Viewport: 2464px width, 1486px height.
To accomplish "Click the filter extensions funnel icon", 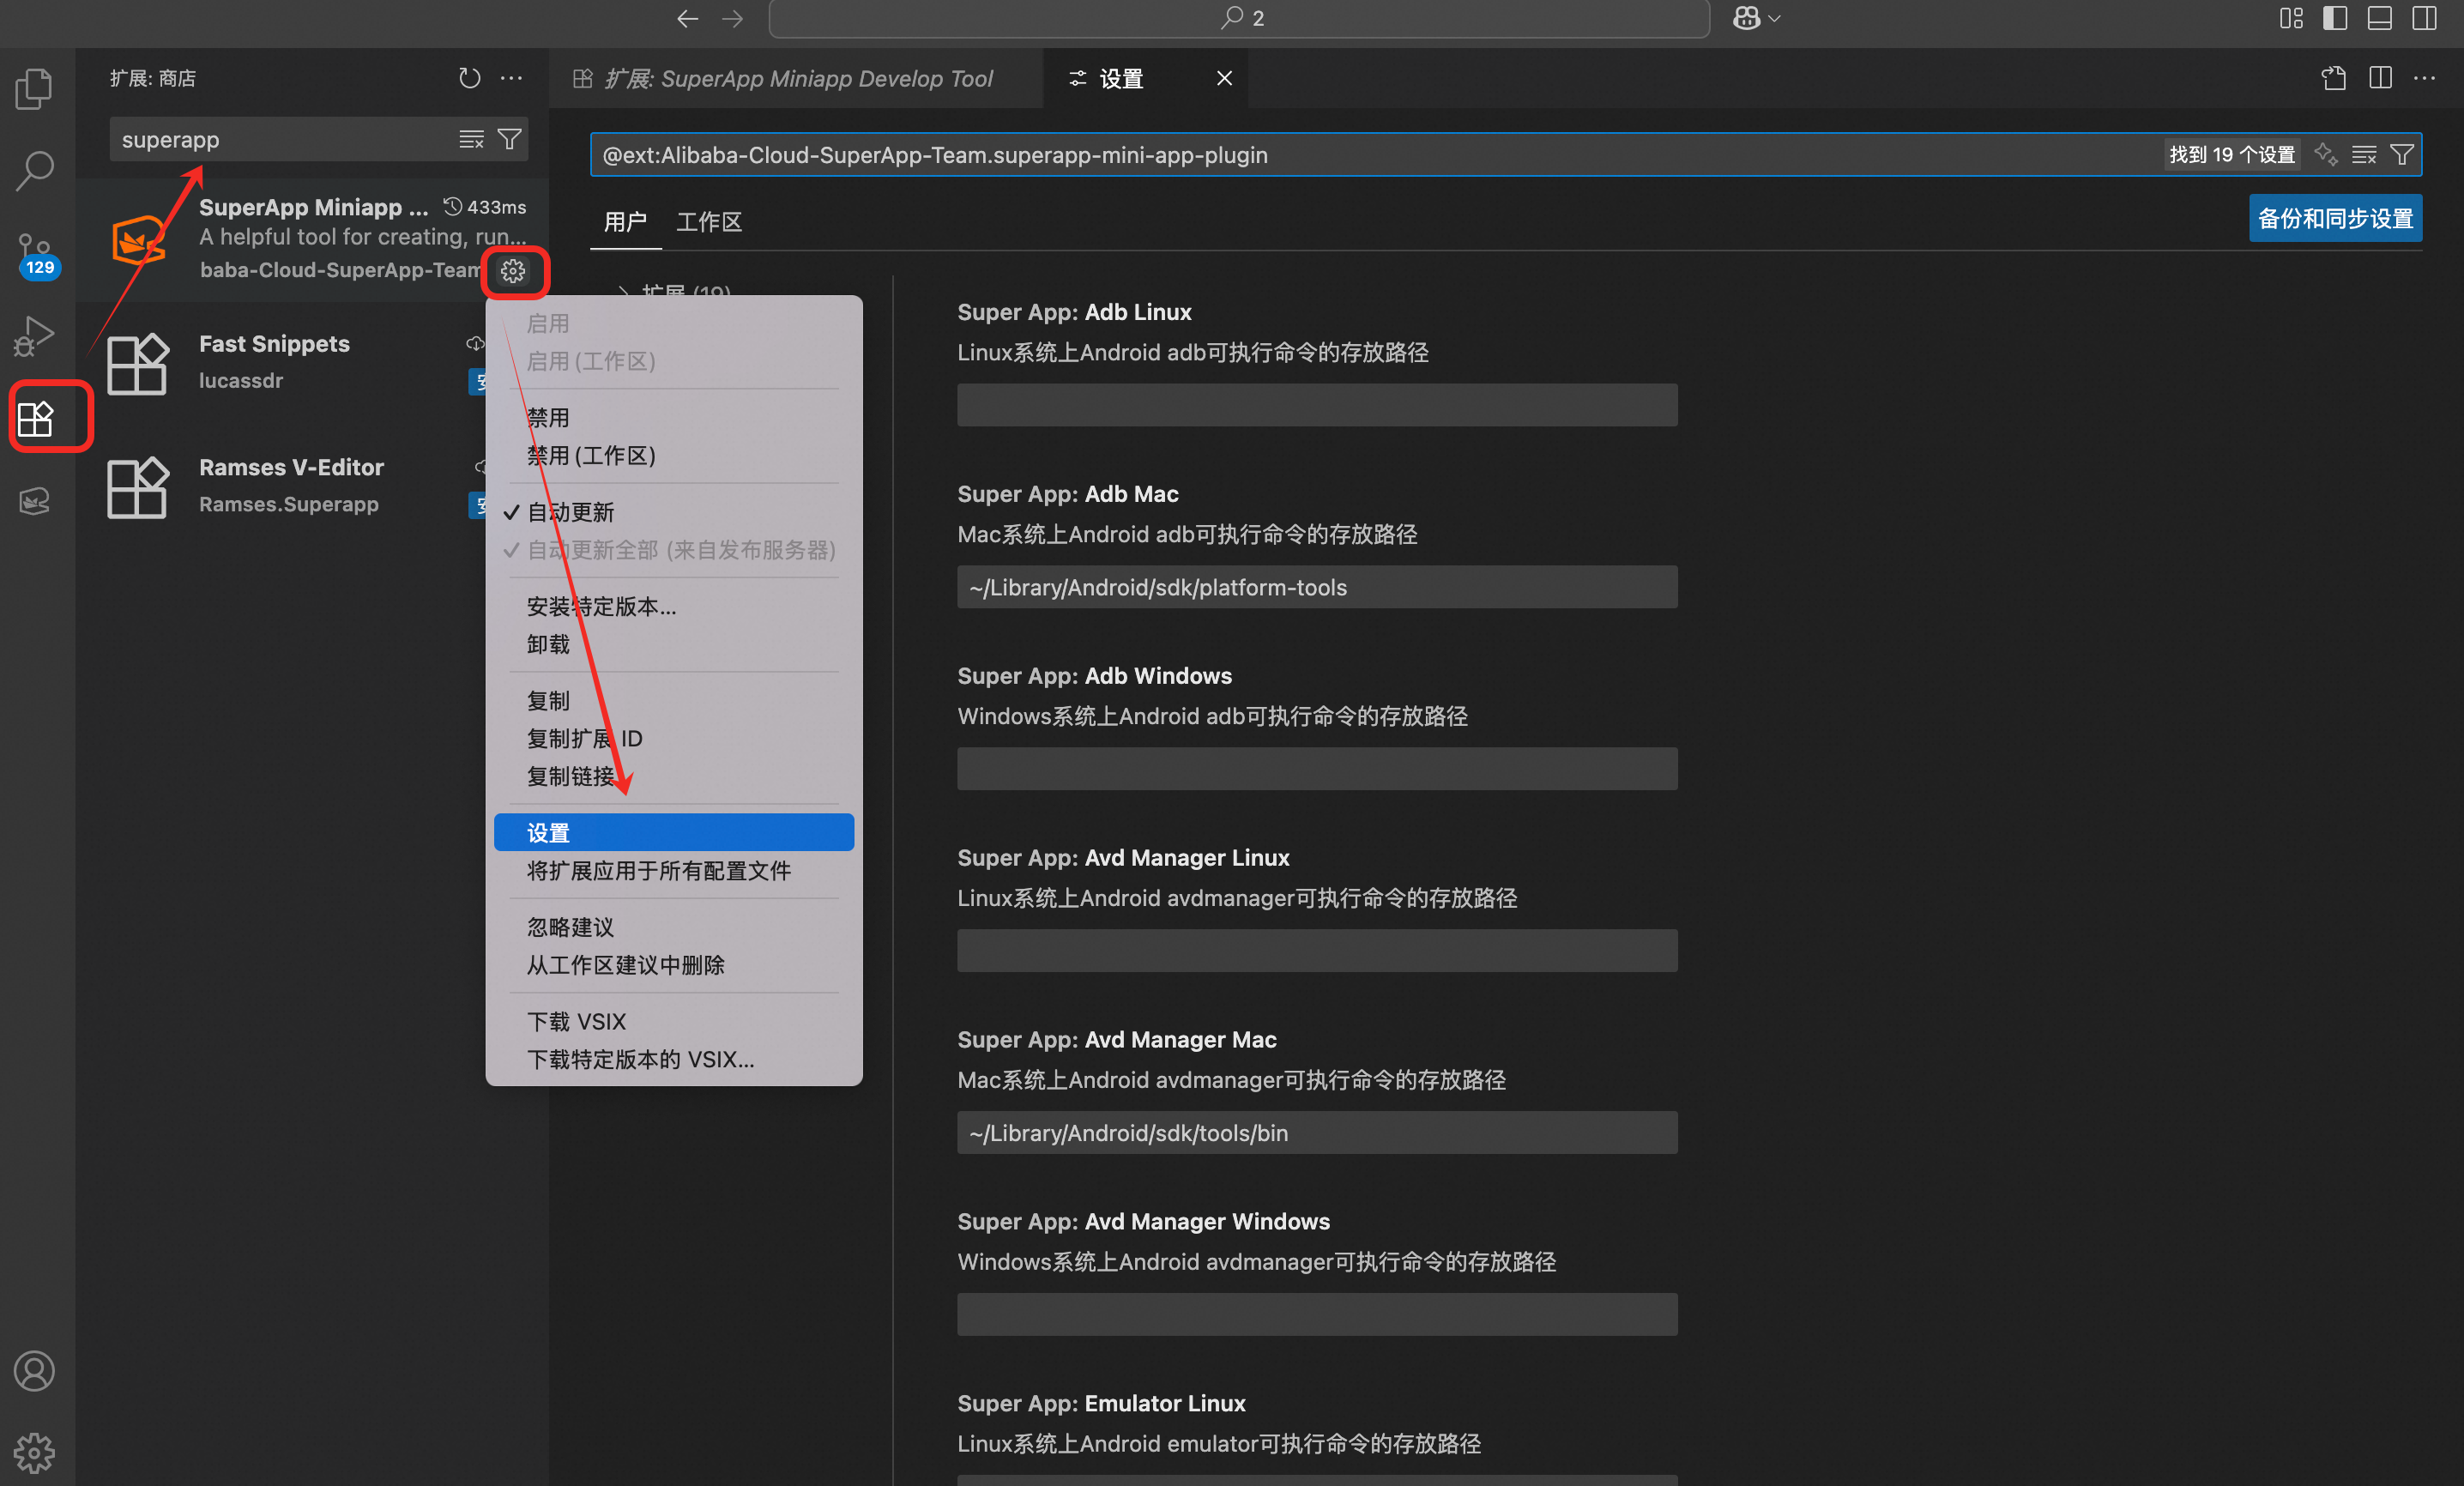I will pos(509,139).
